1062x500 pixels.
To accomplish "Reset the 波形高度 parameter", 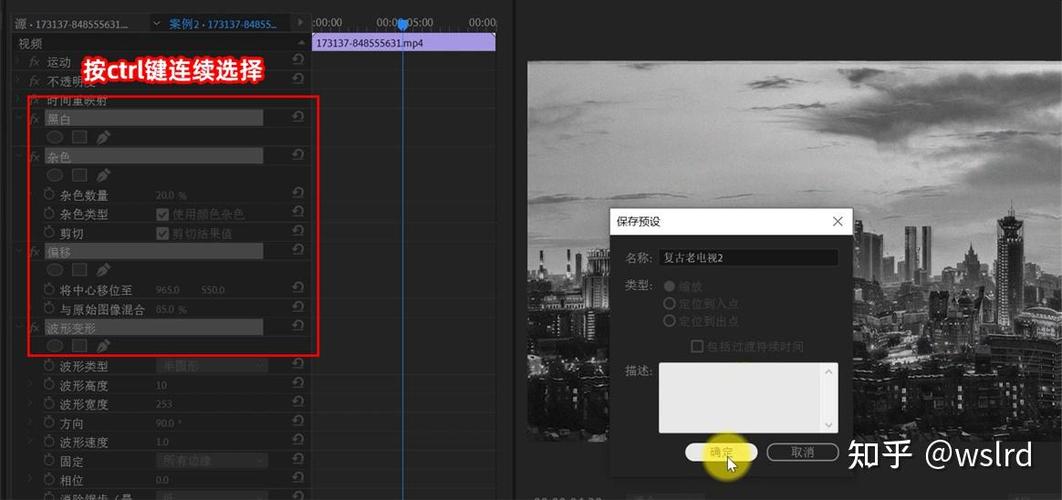I will click(x=298, y=383).
